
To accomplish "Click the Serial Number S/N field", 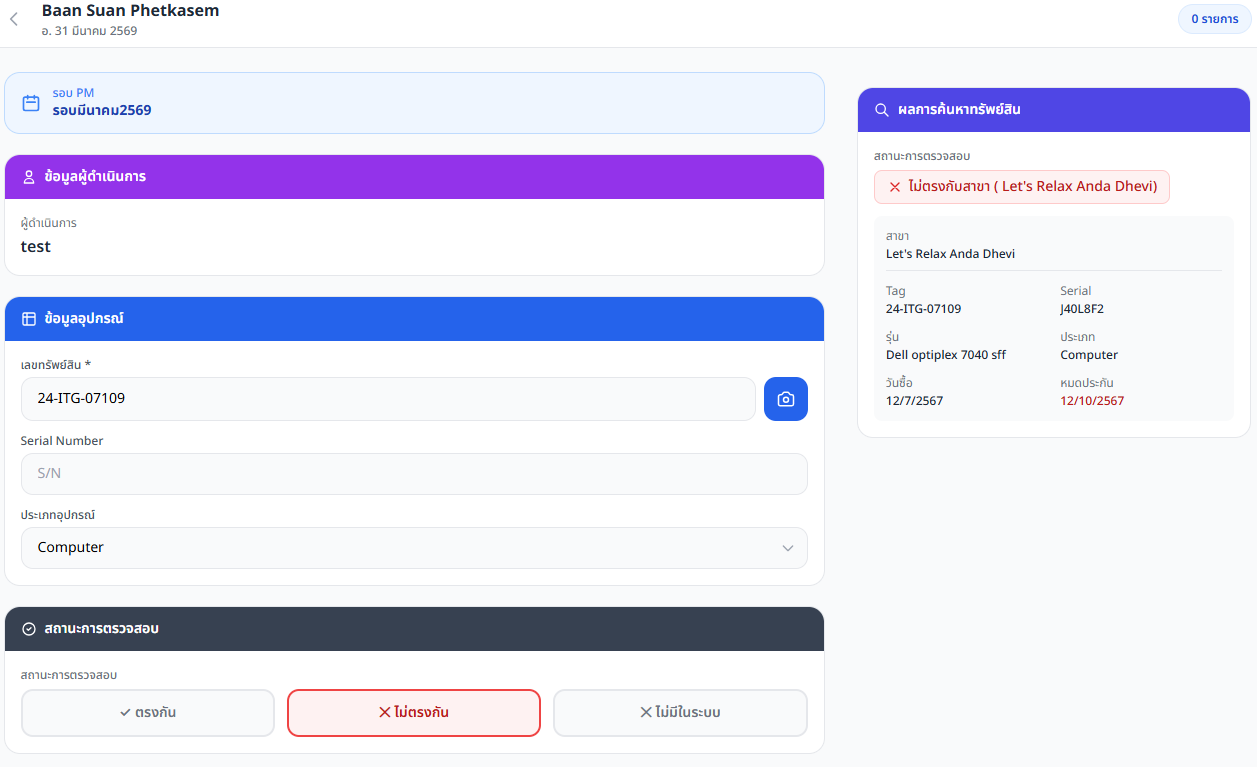I will pyautogui.click(x=414, y=474).
